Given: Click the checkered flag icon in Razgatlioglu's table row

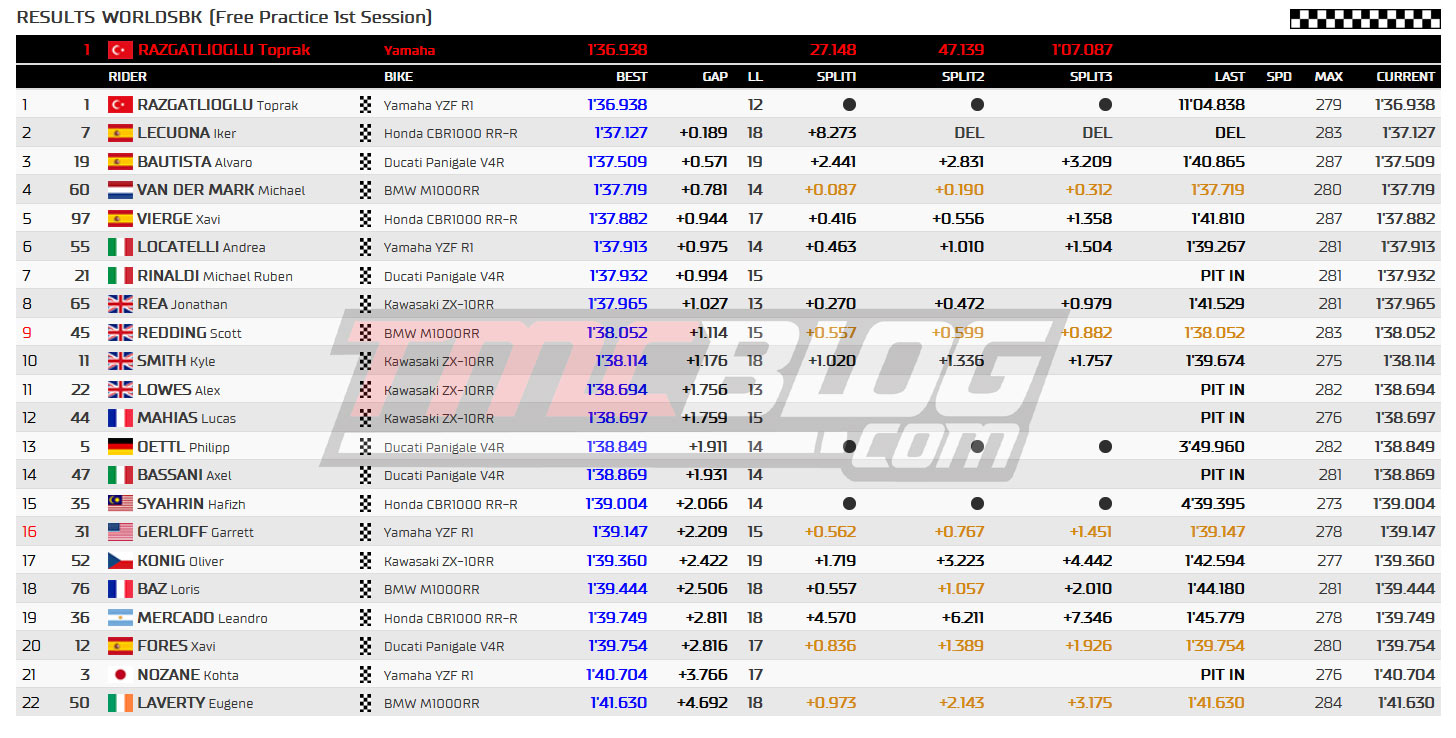Looking at the screenshot, I should (x=365, y=105).
